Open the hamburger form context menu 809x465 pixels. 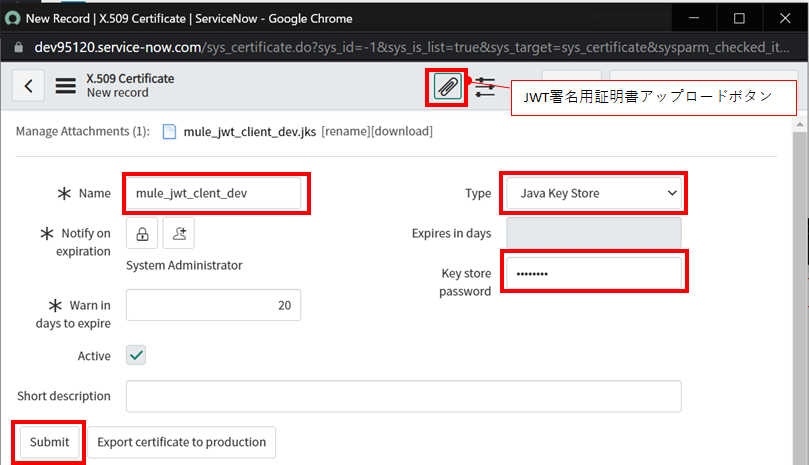tap(66, 86)
